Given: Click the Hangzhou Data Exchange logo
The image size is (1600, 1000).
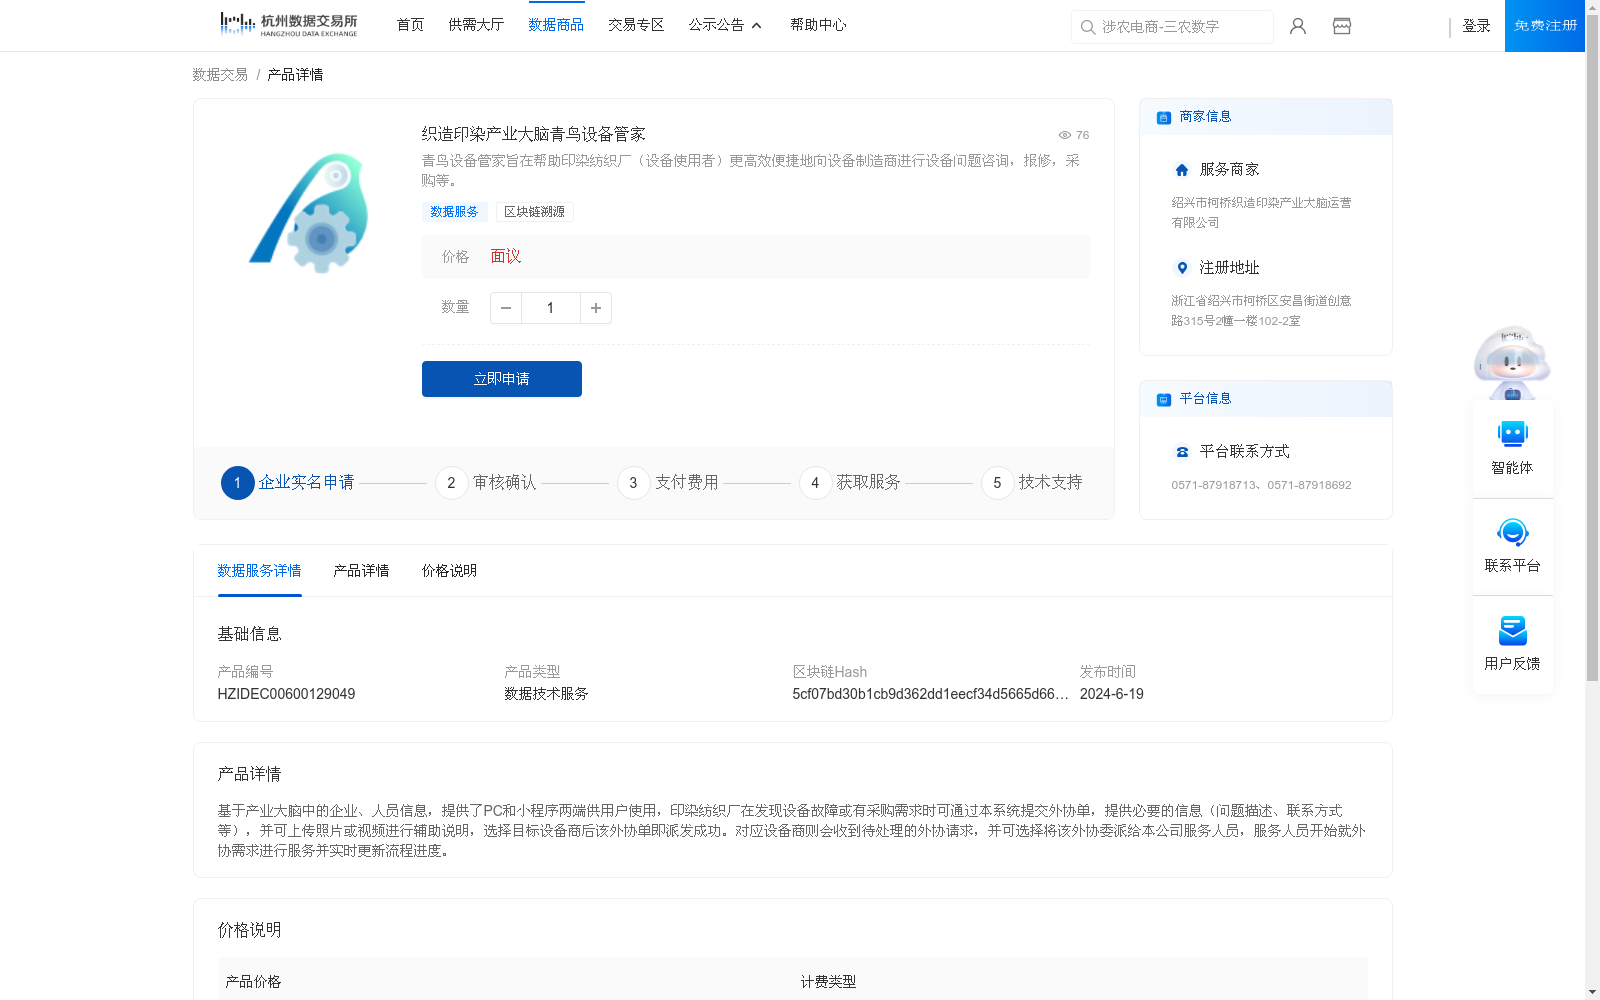Looking at the screenshot, I should (x=288, y=25).
